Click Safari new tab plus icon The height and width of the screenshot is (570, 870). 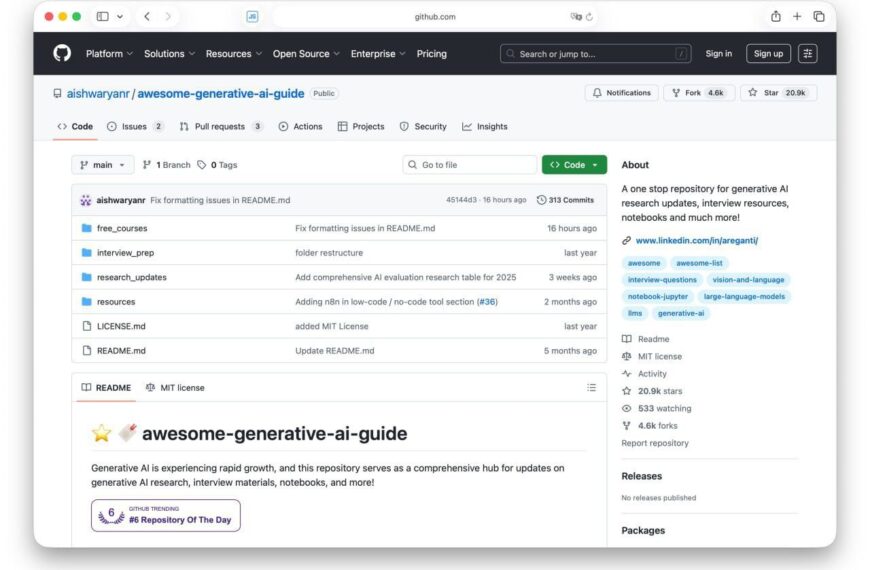[797, 17]
